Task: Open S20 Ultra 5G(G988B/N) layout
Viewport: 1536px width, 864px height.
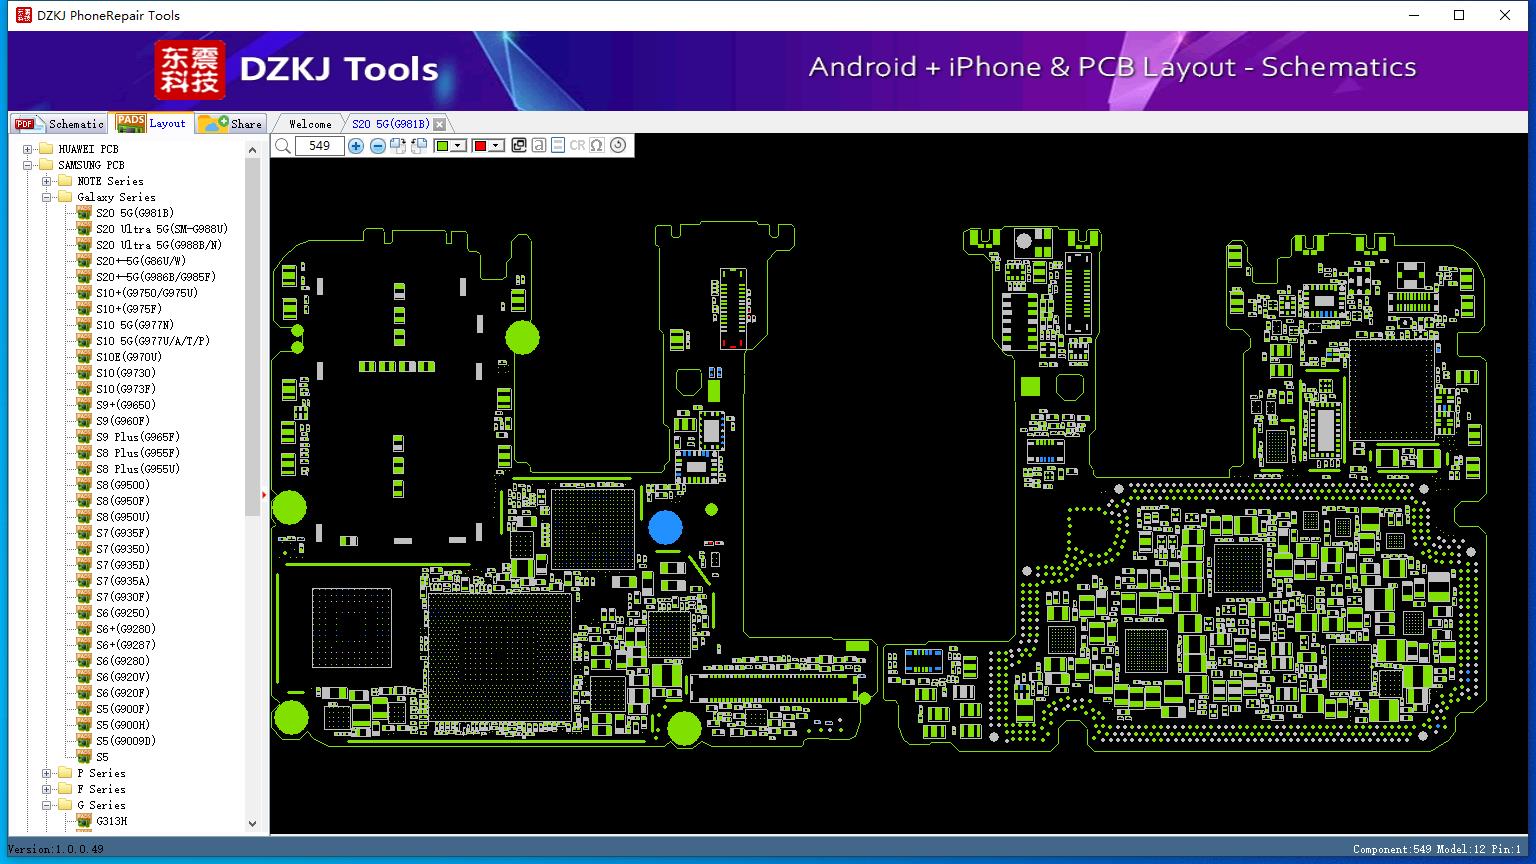Action: 159,245
